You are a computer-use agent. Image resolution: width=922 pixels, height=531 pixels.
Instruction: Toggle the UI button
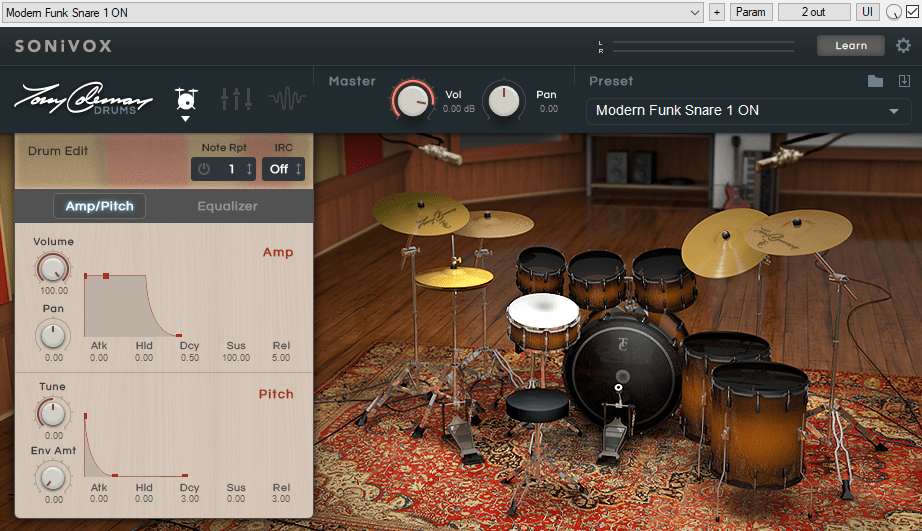pos(867,12)
